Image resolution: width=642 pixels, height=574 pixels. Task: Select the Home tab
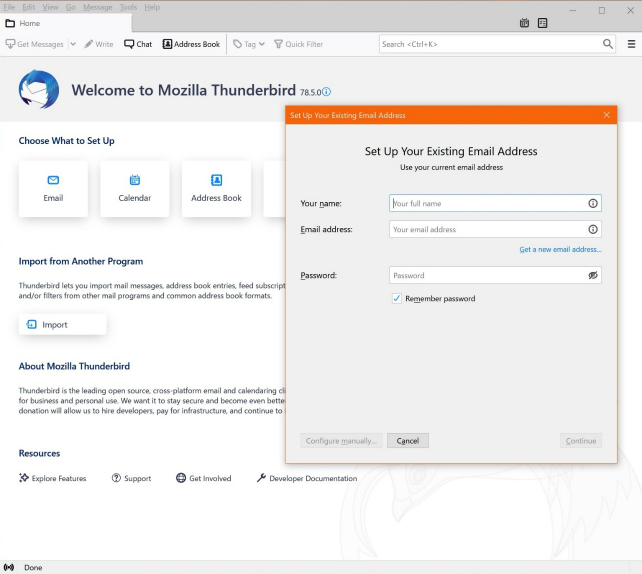click(66, 23)
